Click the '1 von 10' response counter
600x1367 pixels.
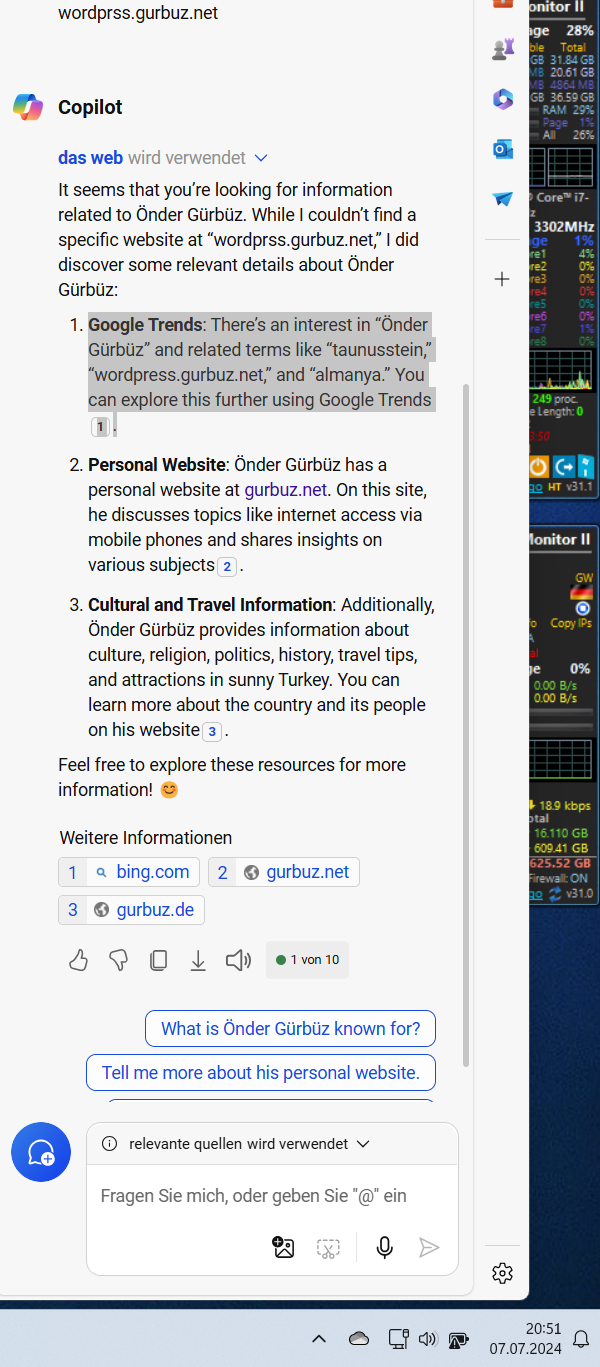(x=307, y=960)
